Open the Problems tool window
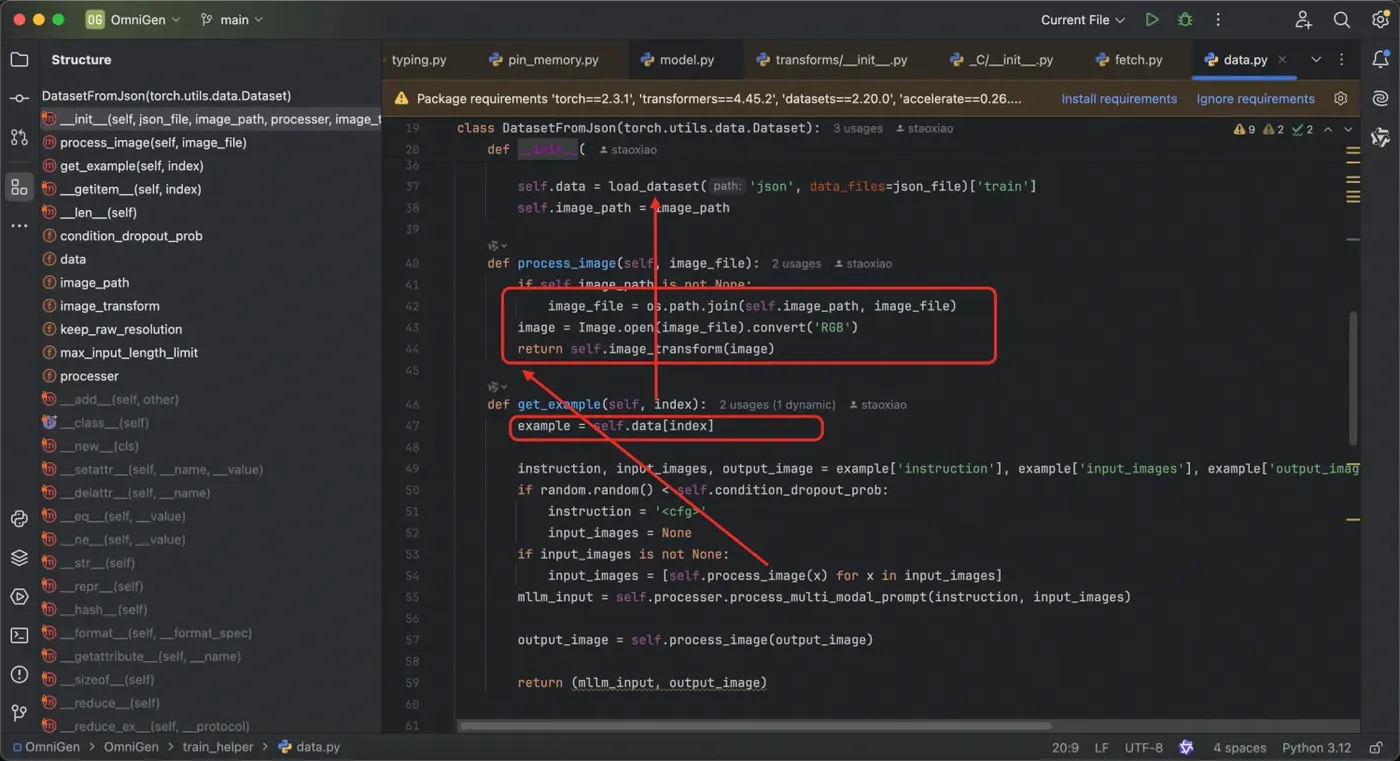Screen dimensions: 1400x761 pos(19,674)
